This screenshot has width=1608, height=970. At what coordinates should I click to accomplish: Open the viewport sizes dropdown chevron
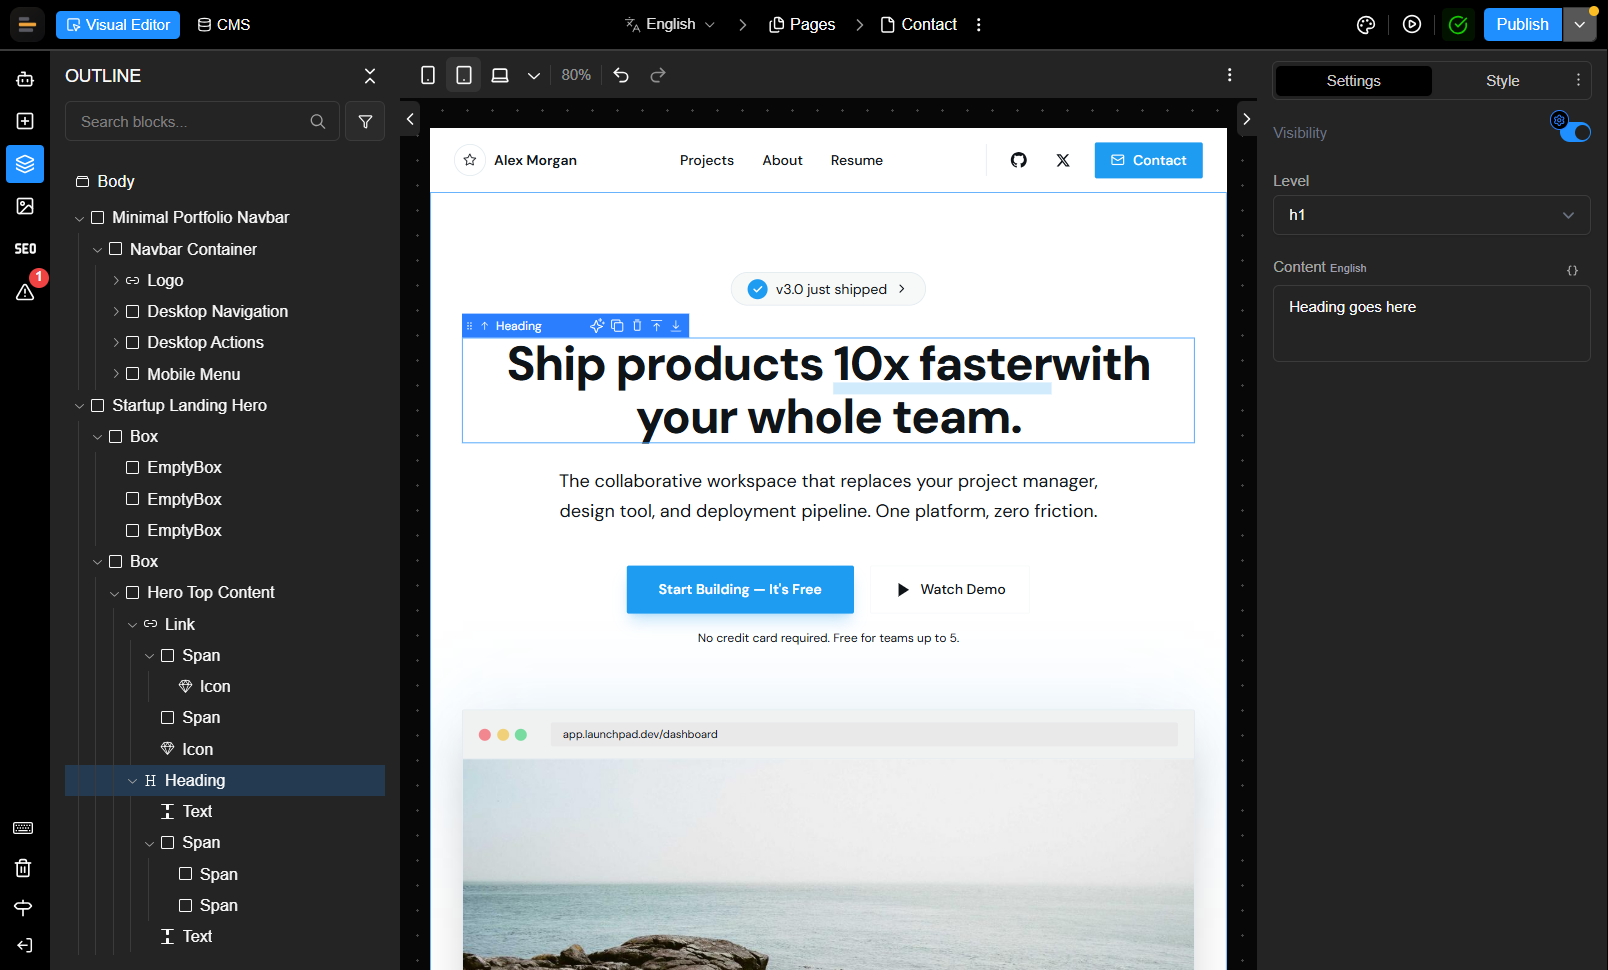tap(534, 75)
